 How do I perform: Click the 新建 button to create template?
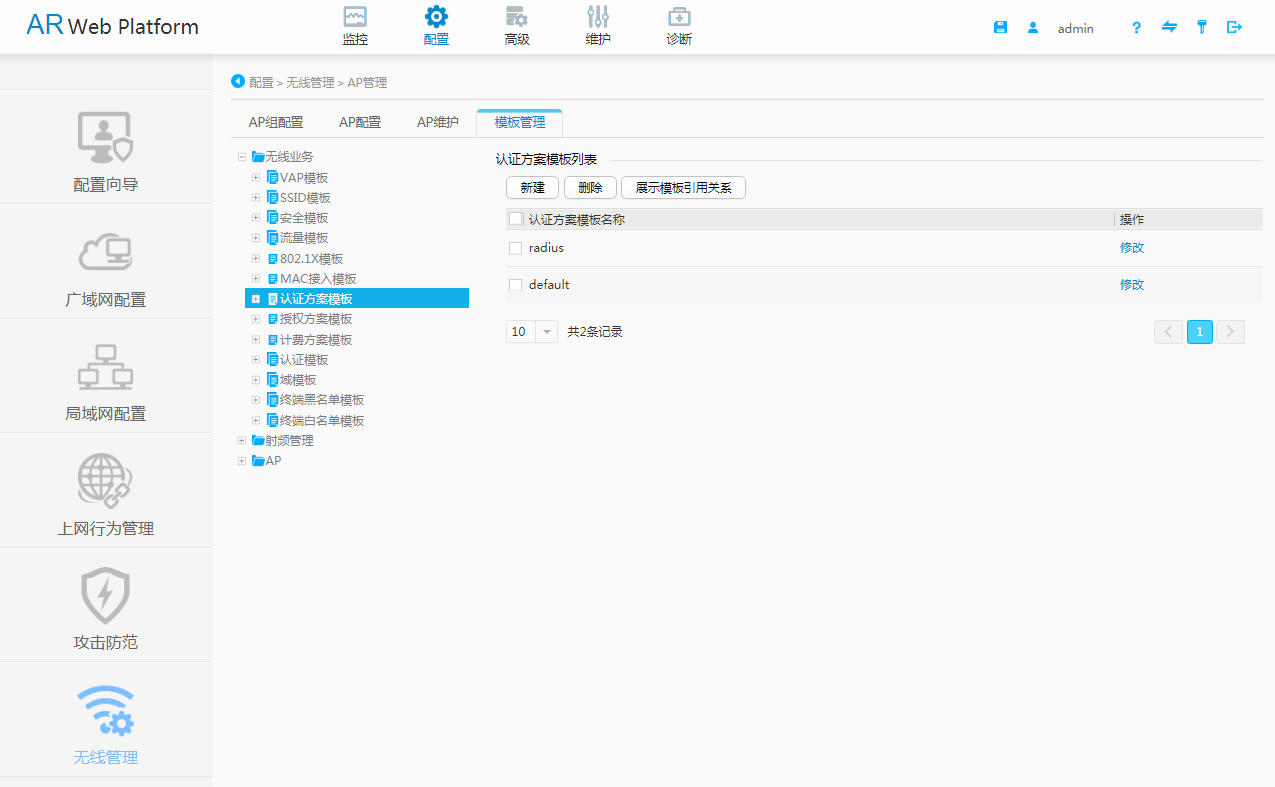(531, 187)
